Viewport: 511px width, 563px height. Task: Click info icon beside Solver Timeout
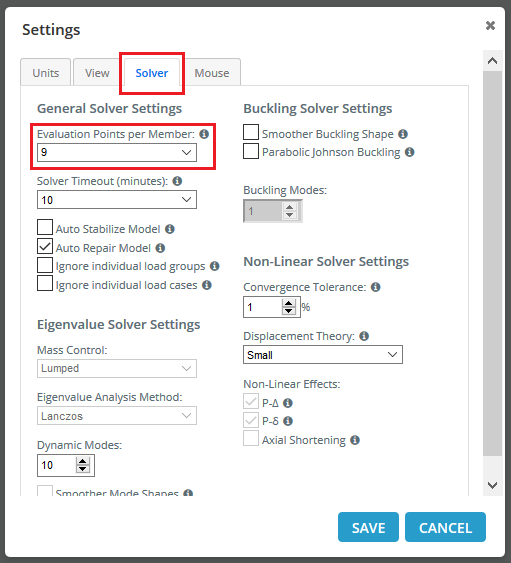click(x=177, y=181)
